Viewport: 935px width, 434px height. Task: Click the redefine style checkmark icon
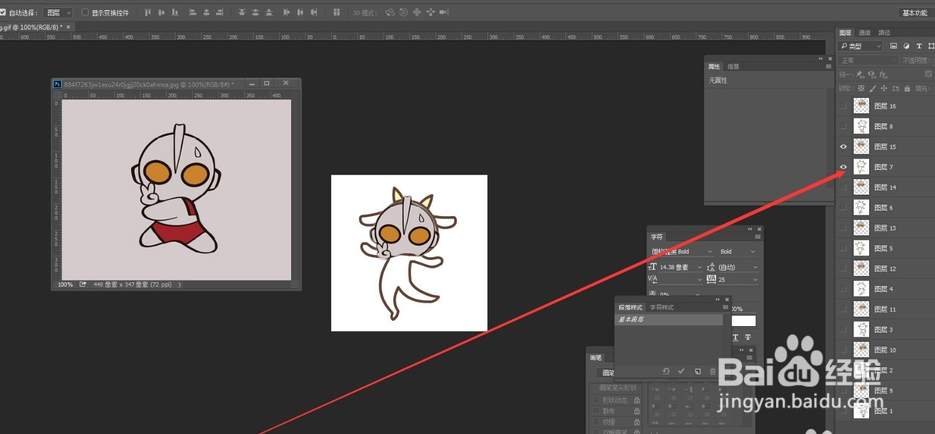pyautogui.click(x=681, y=371)
